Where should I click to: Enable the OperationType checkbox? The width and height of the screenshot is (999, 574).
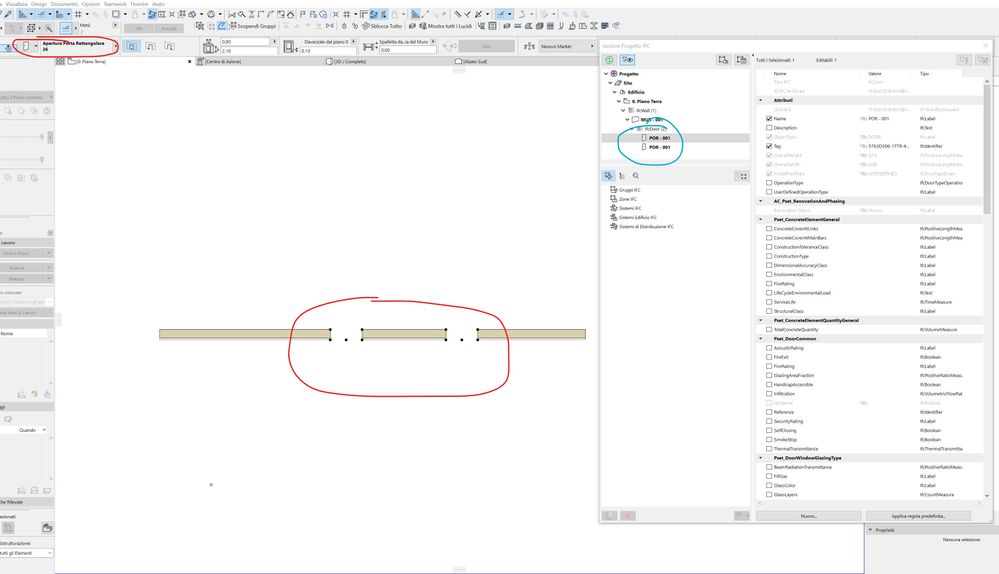pos(769,183)
